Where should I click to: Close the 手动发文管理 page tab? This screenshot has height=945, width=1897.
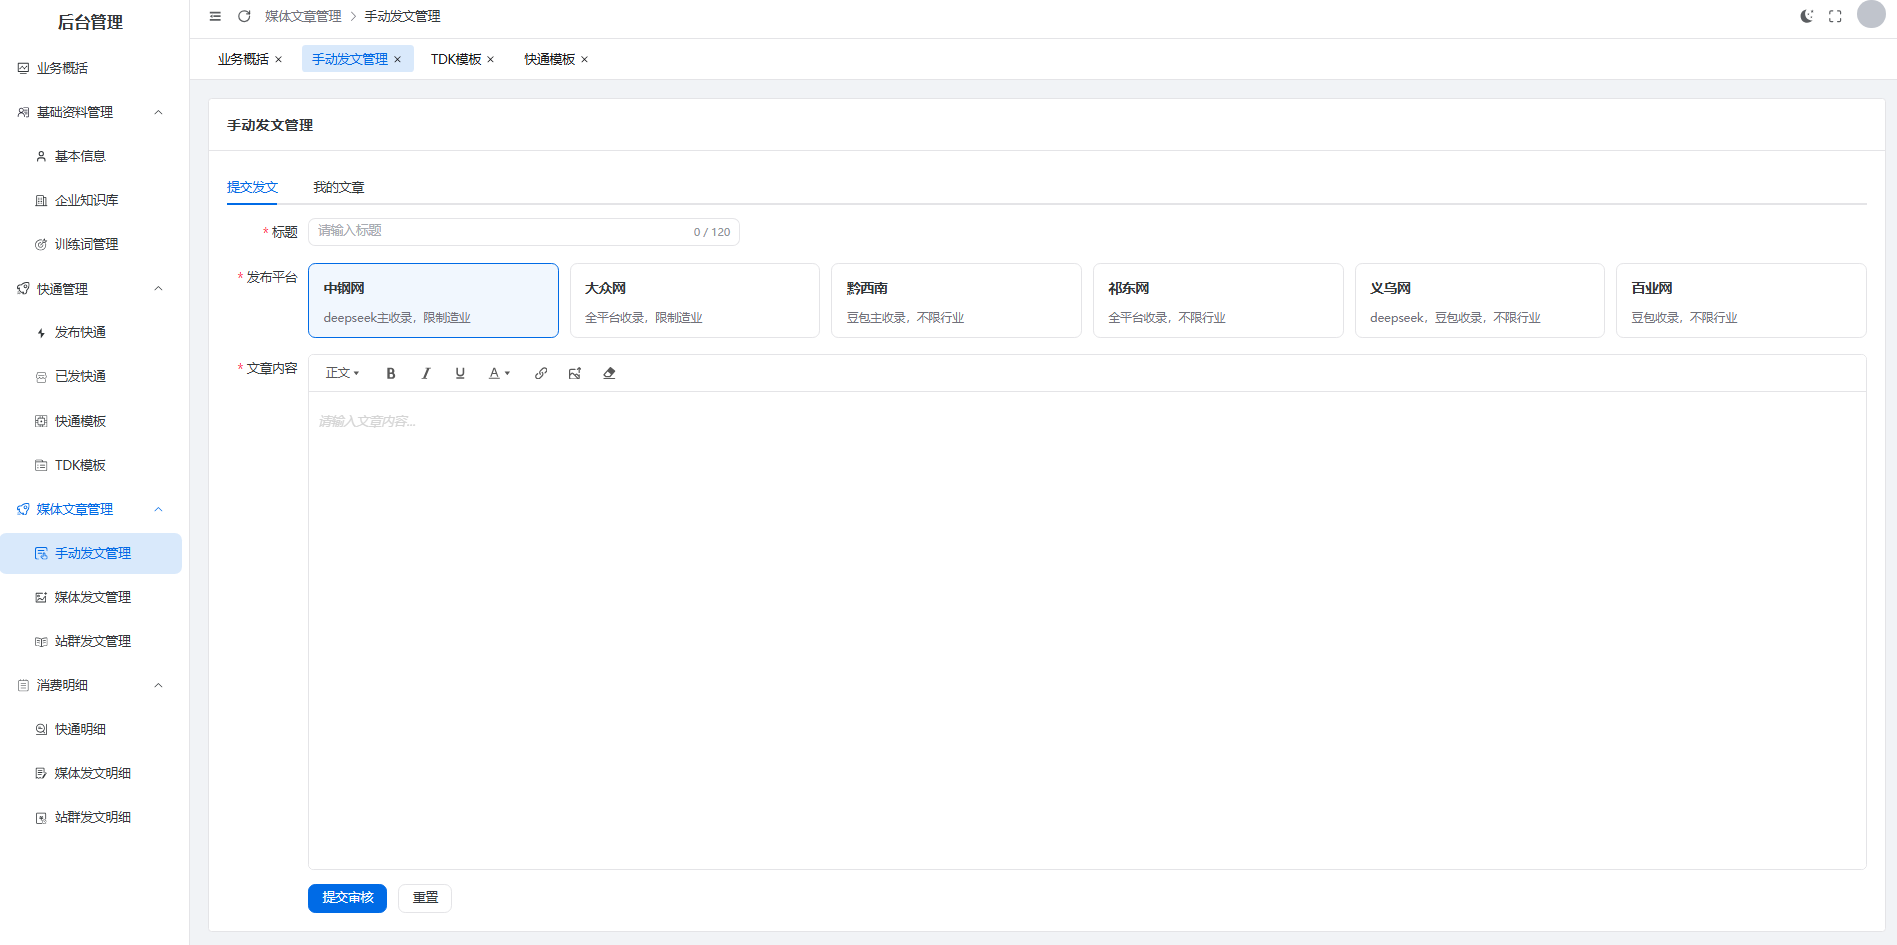(x=397, y=60)
